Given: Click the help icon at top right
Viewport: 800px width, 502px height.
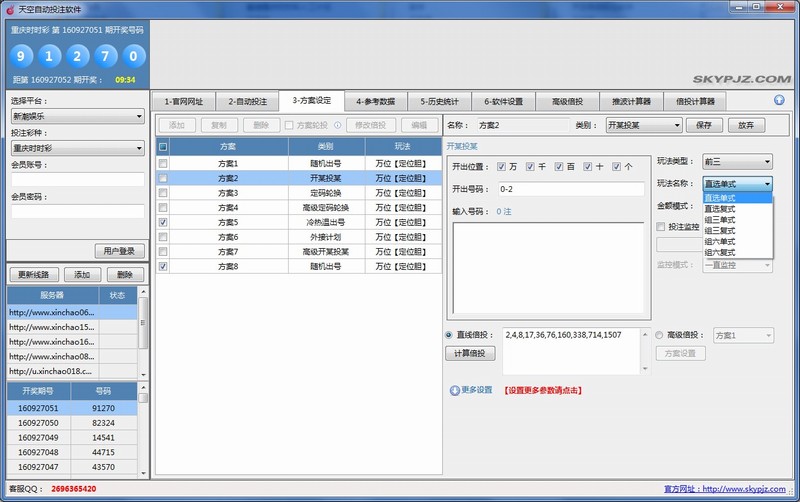Looking at the screenshot, I should [x=779, y=100].
